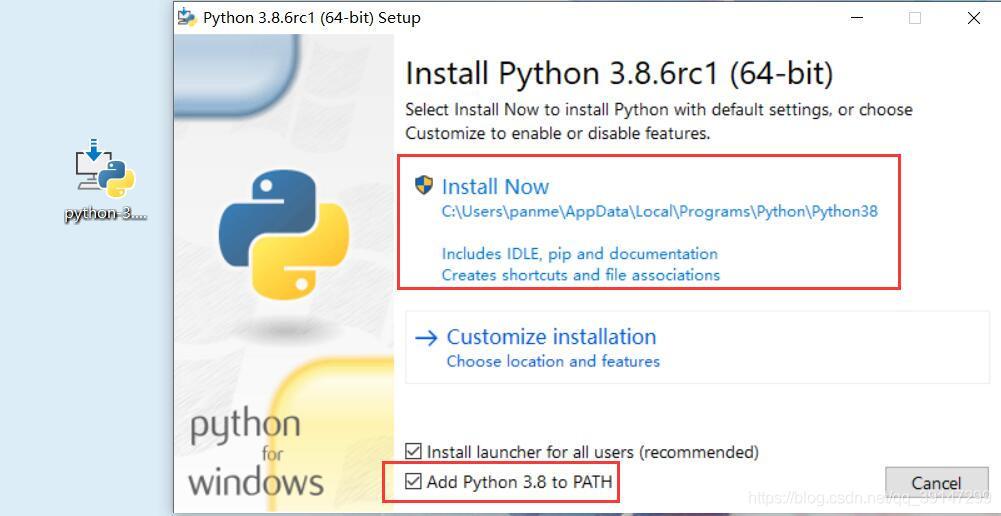
Task: Start installation with Install Now
Action: pyautogui.click(x=495, y=186)
